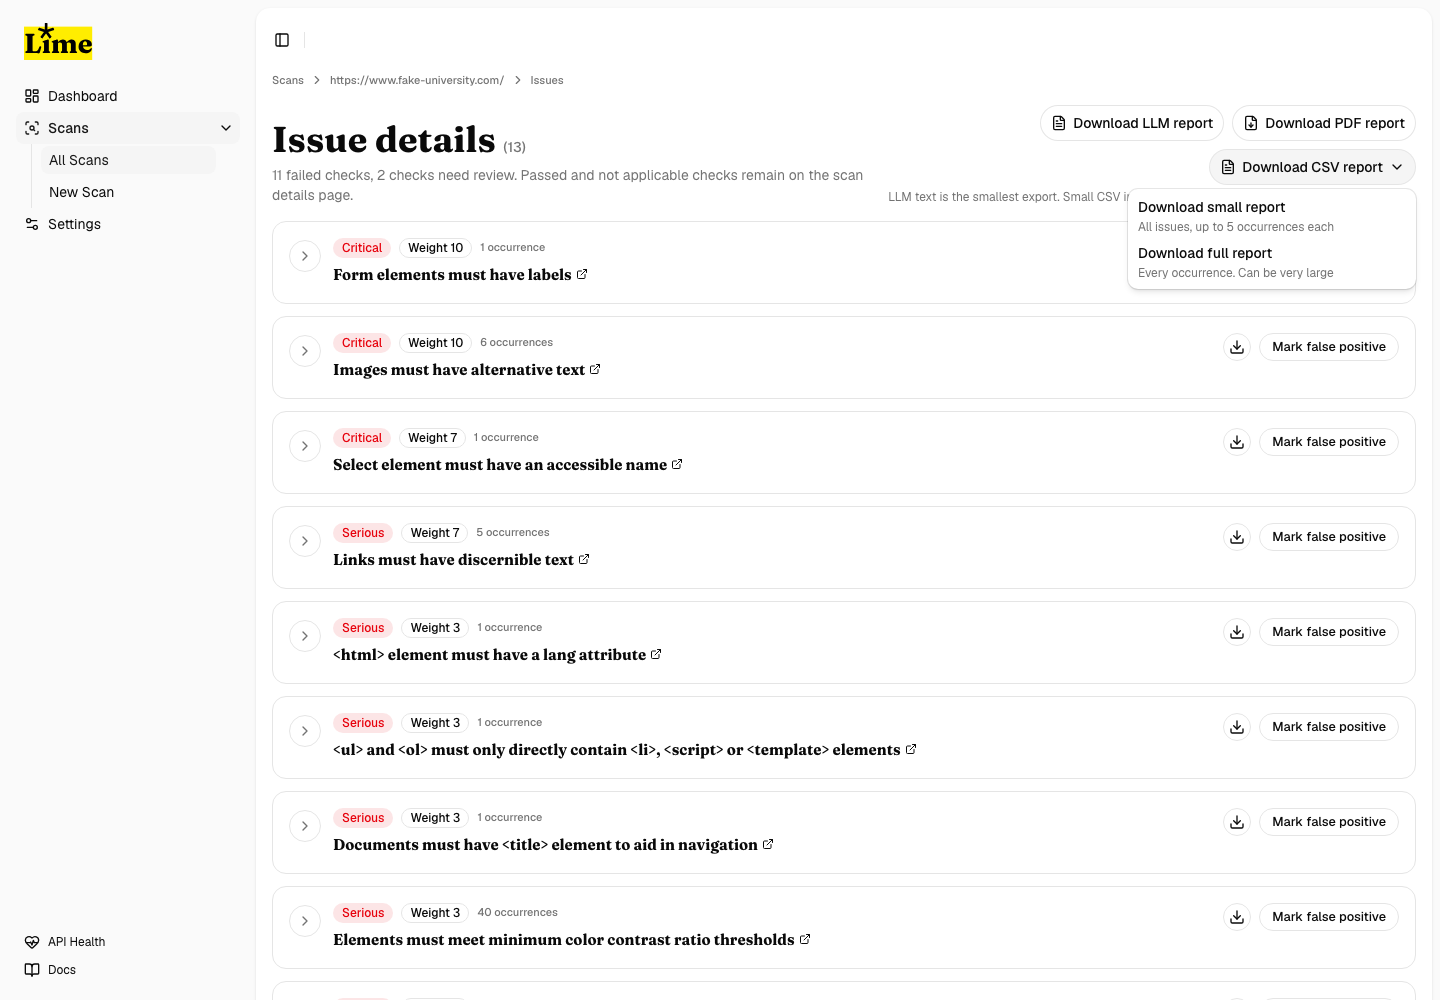The image size is (1440, 1000).
Task: Mark html lang attribute issue false positive
Action: coord(1328,632)
